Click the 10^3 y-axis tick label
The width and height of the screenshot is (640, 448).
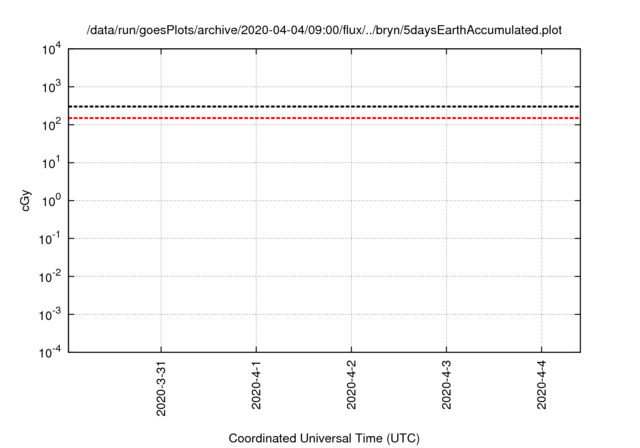click(x=52, y=87)
